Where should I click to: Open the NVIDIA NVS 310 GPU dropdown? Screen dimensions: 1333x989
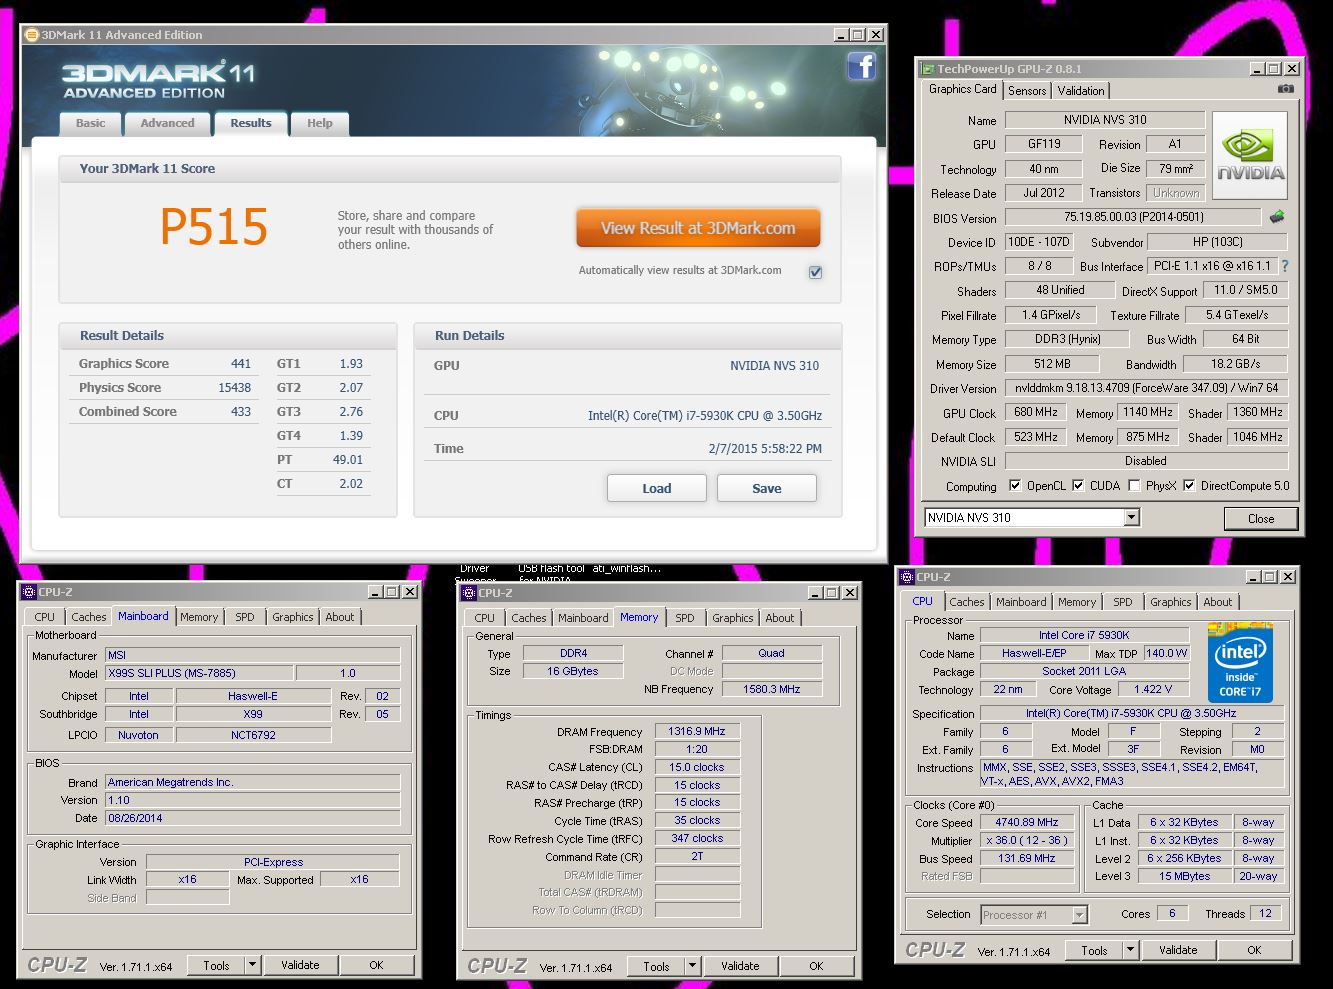pyautogui.click(x=1131, y=517)
